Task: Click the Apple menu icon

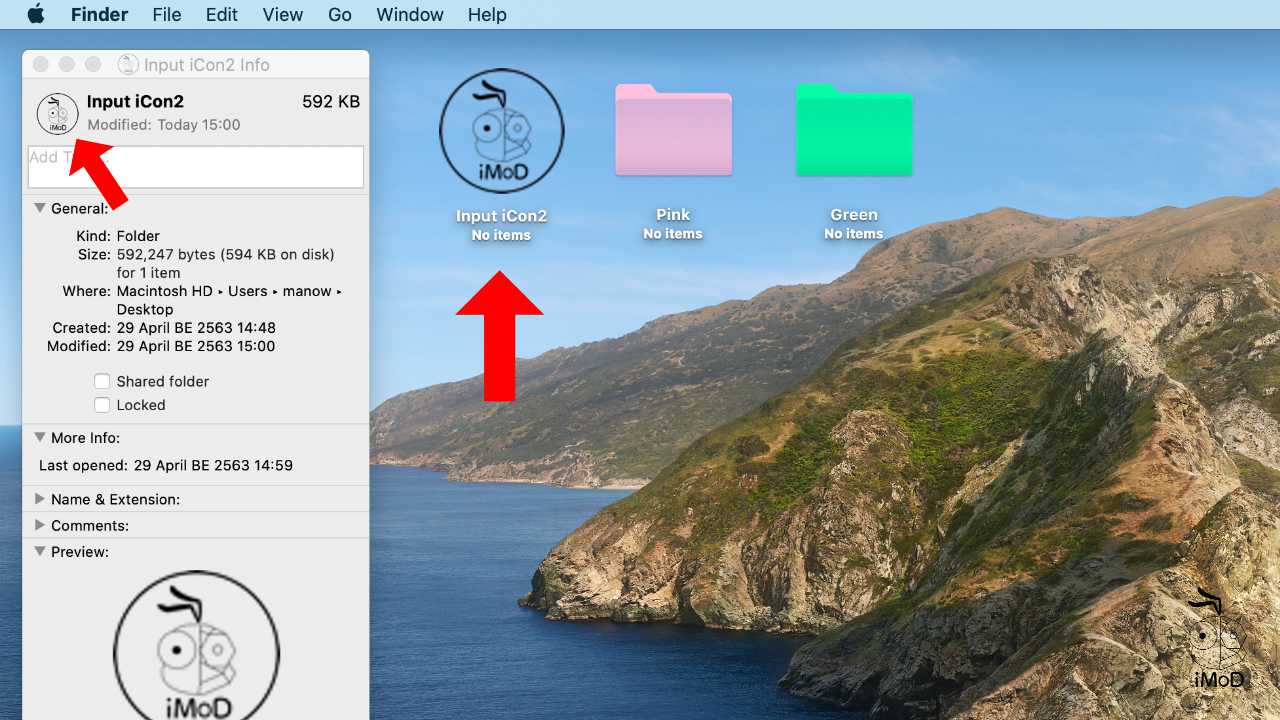Action: [x=36, y=14]
